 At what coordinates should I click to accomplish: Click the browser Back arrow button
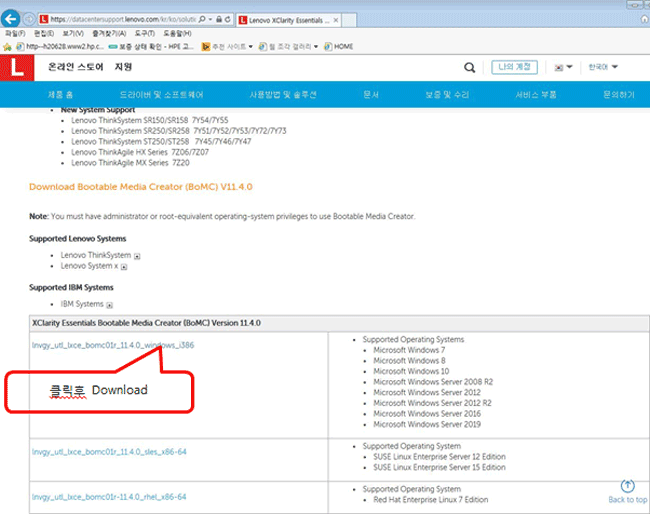click(x=11, y=19)
